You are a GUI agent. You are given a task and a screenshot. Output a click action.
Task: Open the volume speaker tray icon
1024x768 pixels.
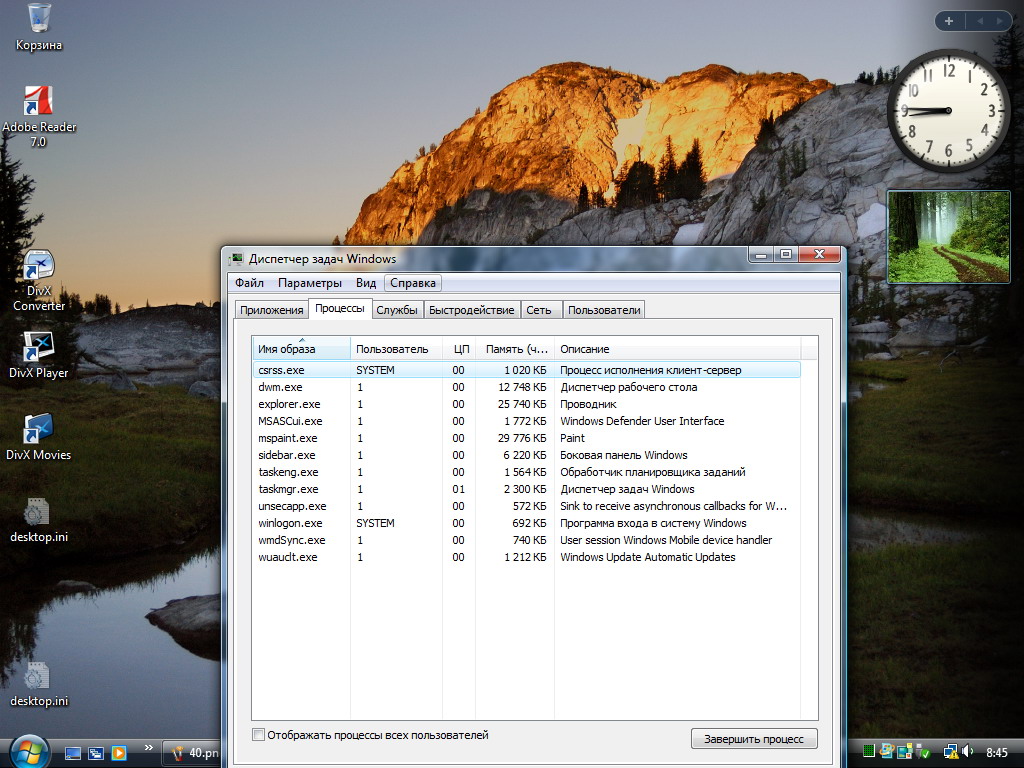tap(967, 752)
